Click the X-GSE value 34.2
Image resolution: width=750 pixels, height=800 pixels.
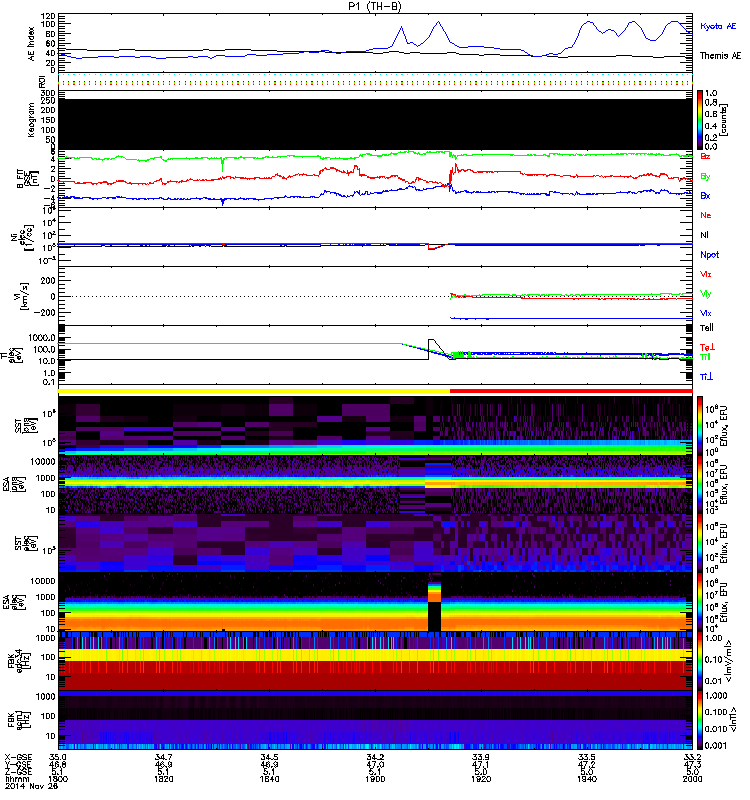click(x=375, y=758)
